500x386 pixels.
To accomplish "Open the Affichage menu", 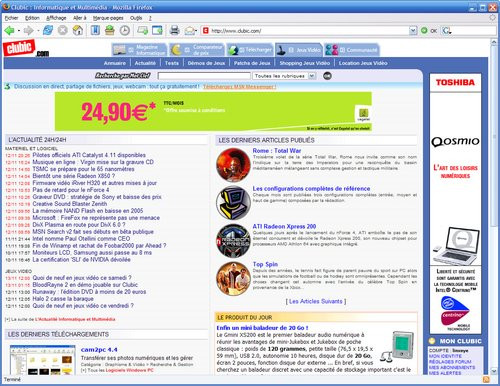I will pos(56,18).
